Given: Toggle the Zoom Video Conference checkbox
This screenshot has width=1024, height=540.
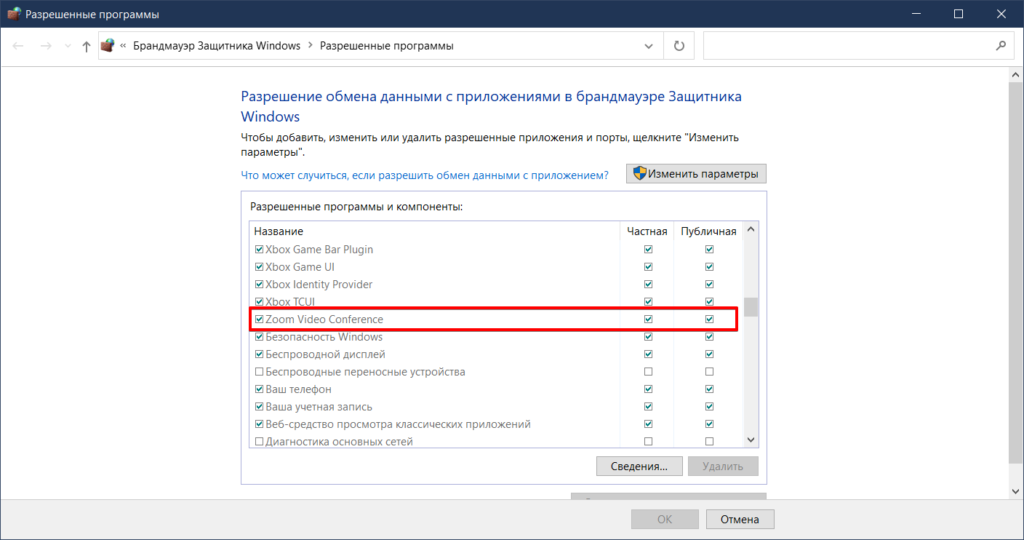Looking at the screenshot, I should tap(260, 320).
